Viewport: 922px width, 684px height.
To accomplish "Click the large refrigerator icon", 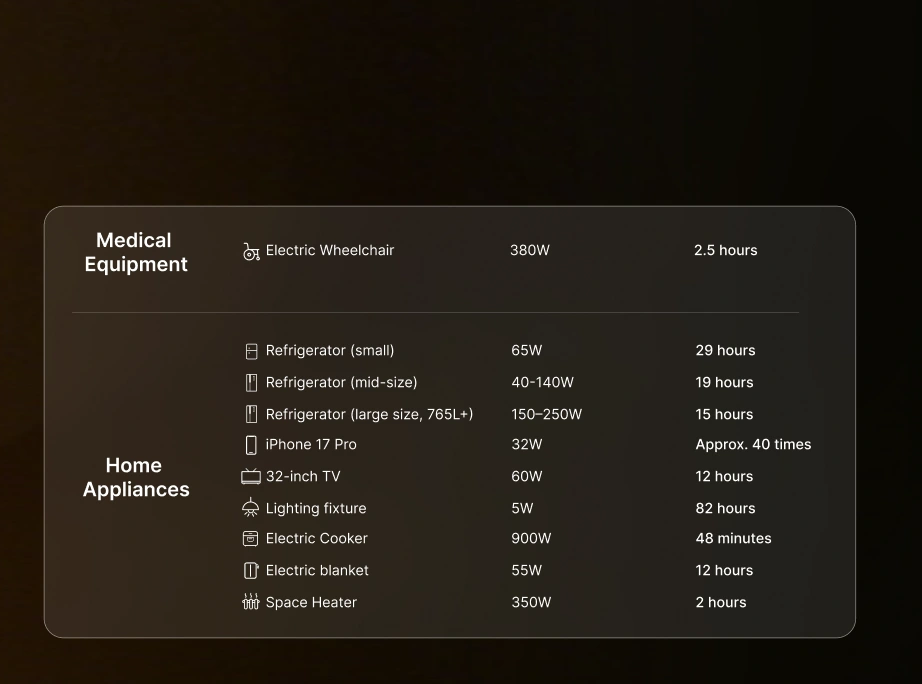I will [251, 414].
